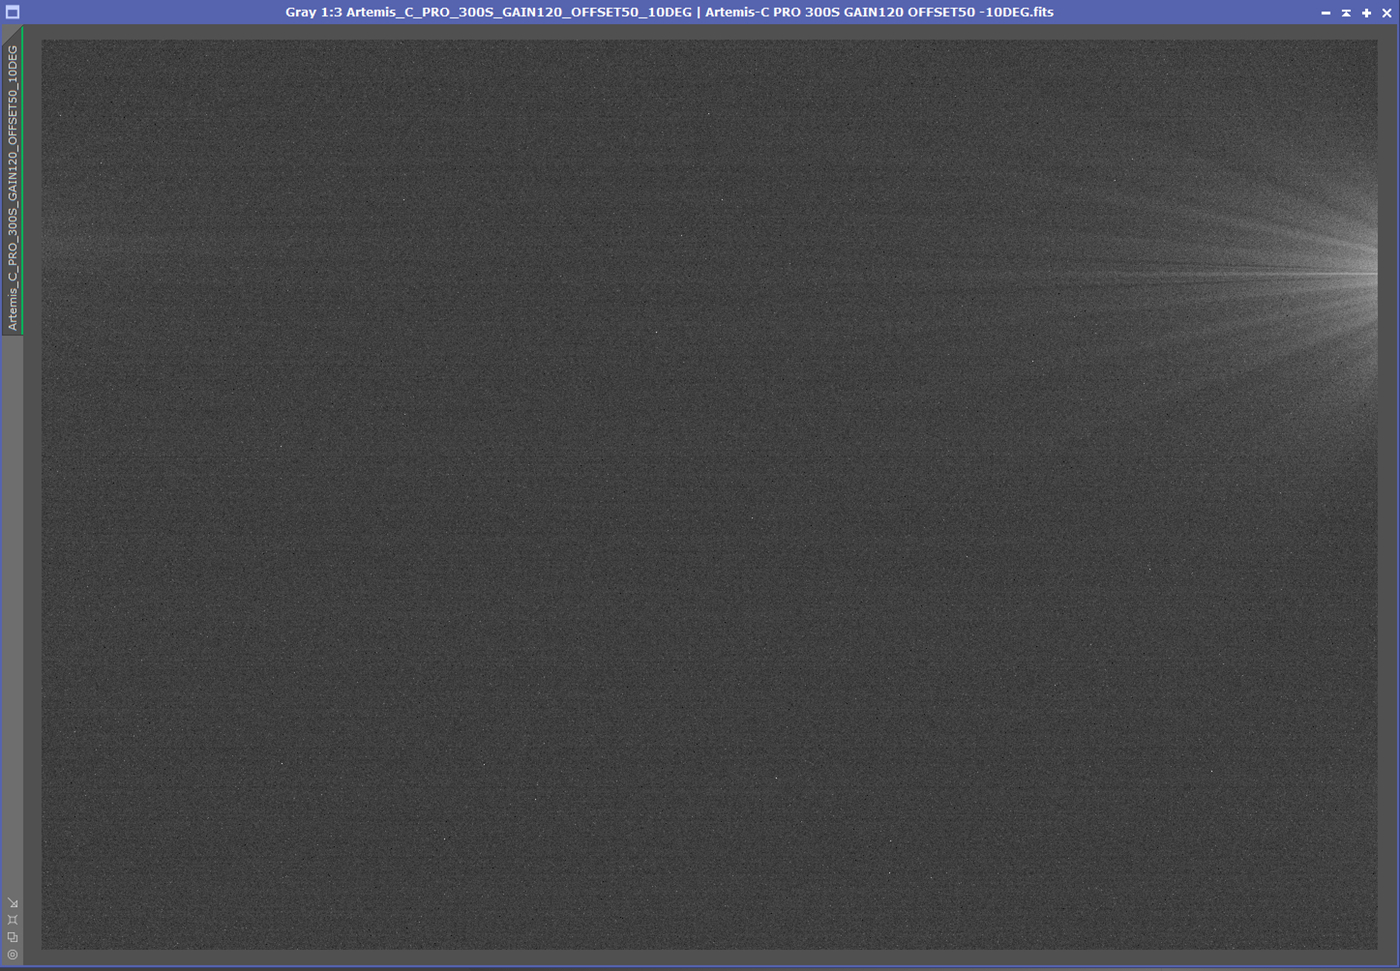
Task: Click the circular target icon at bottom-left
Action: point(12,955)
